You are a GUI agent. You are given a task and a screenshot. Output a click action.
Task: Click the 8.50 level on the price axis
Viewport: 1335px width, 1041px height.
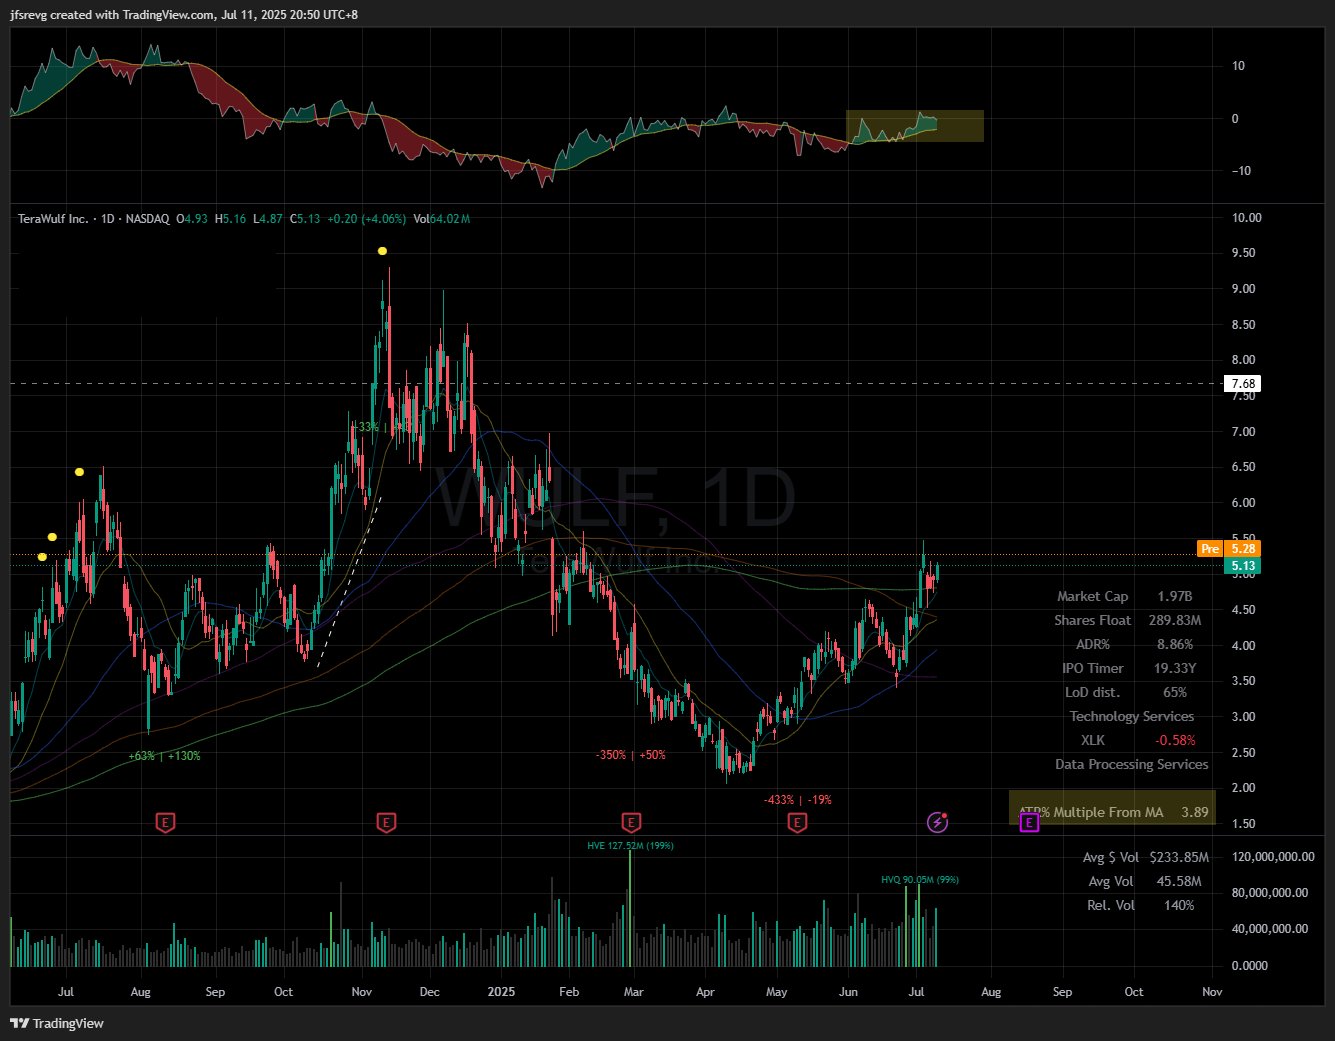(x=1244, y=325)
